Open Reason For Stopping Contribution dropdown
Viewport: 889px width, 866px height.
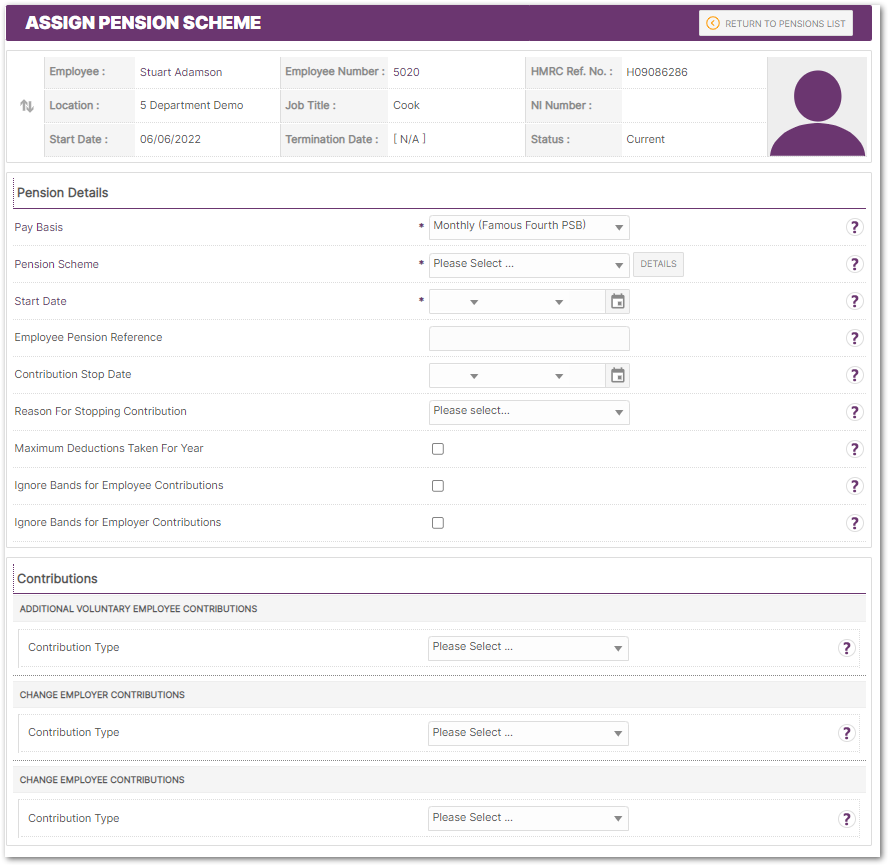529,411
